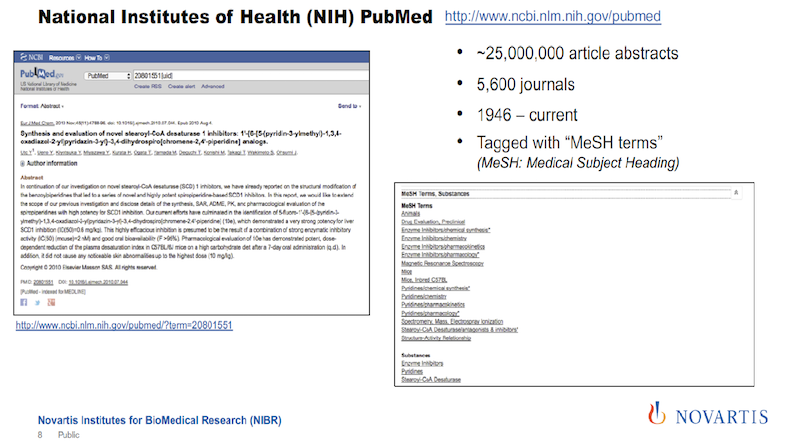
Task: Click the Drug Evaluation, Preclinical MeSH term
Action: (x=433, y=222)
